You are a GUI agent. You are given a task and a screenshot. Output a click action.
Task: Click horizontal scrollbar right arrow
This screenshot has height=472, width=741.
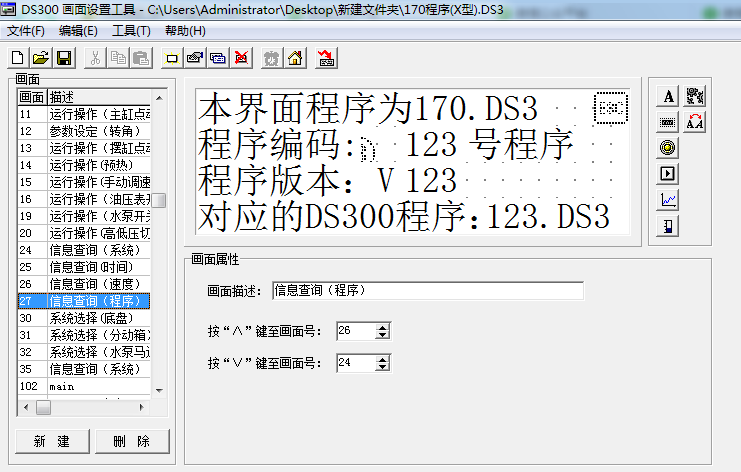click(x=142, y=407)
